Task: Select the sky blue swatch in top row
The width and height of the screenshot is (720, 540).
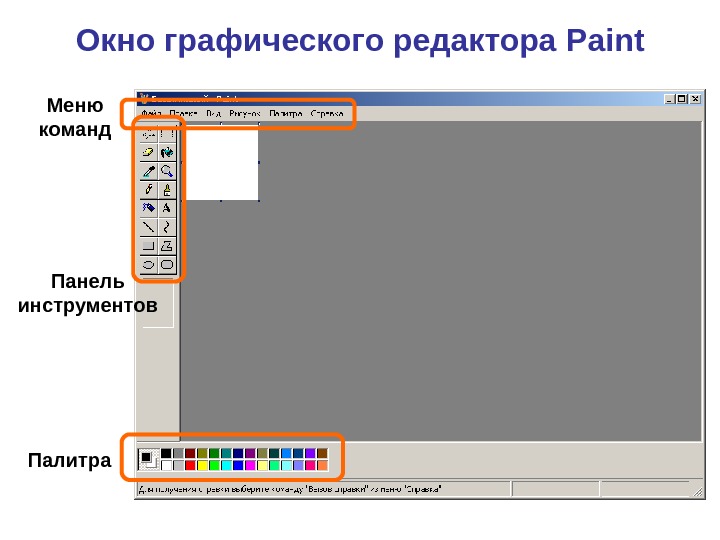Action: [286, 454]
